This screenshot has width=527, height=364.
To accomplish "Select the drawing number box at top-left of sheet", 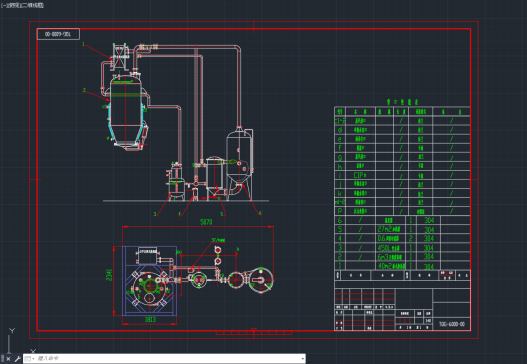I will click(58, 34).
